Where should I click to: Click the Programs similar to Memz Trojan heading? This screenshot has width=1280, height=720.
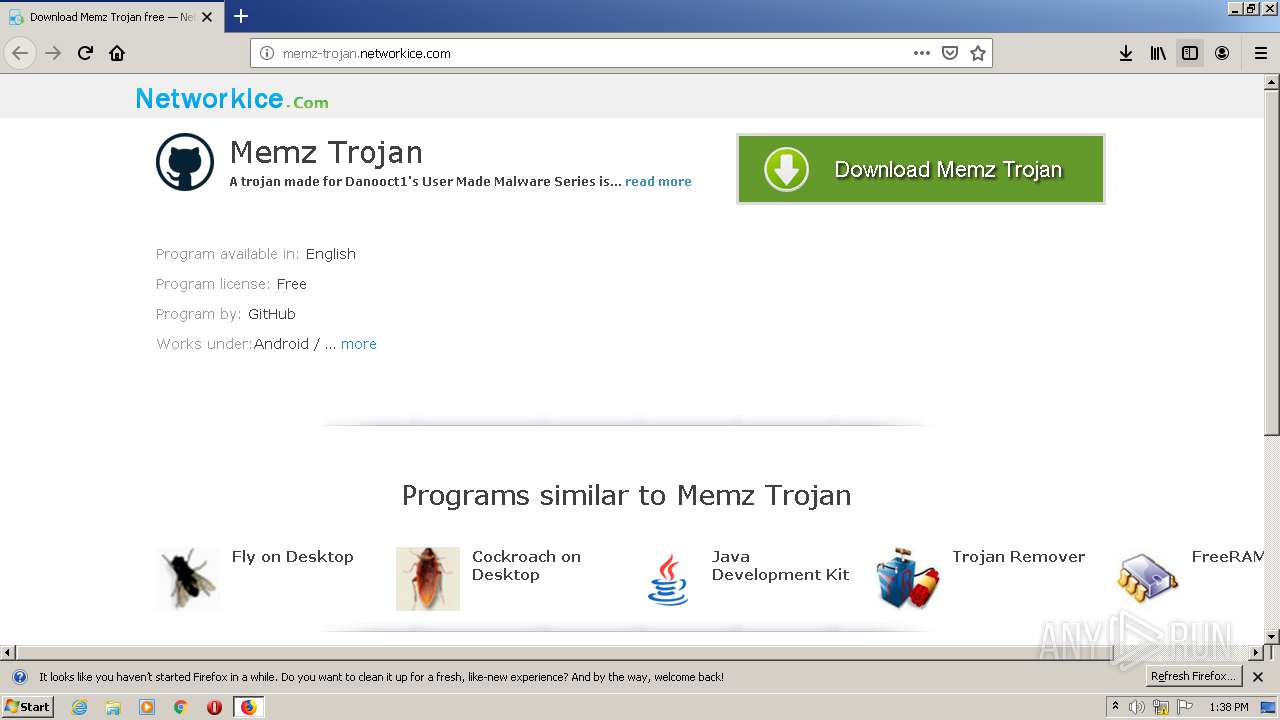point(626,495)
